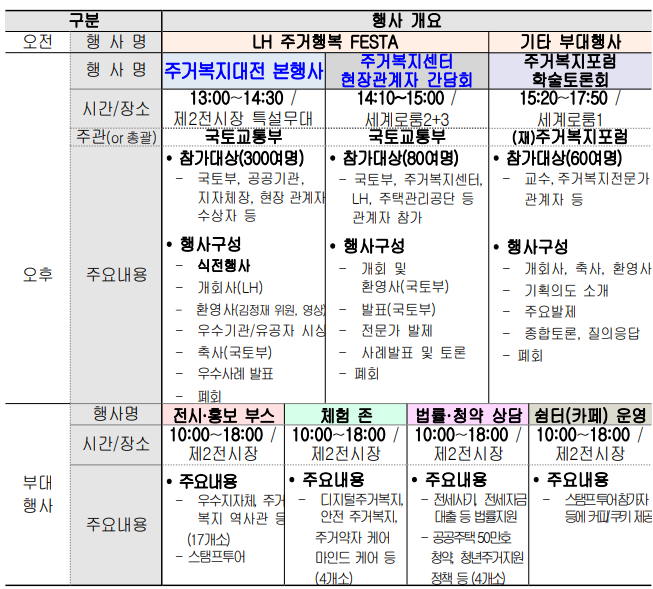653x589 pixels.
Task: Click '교수, 주거복지전문가' line
Action: point(587,179)
